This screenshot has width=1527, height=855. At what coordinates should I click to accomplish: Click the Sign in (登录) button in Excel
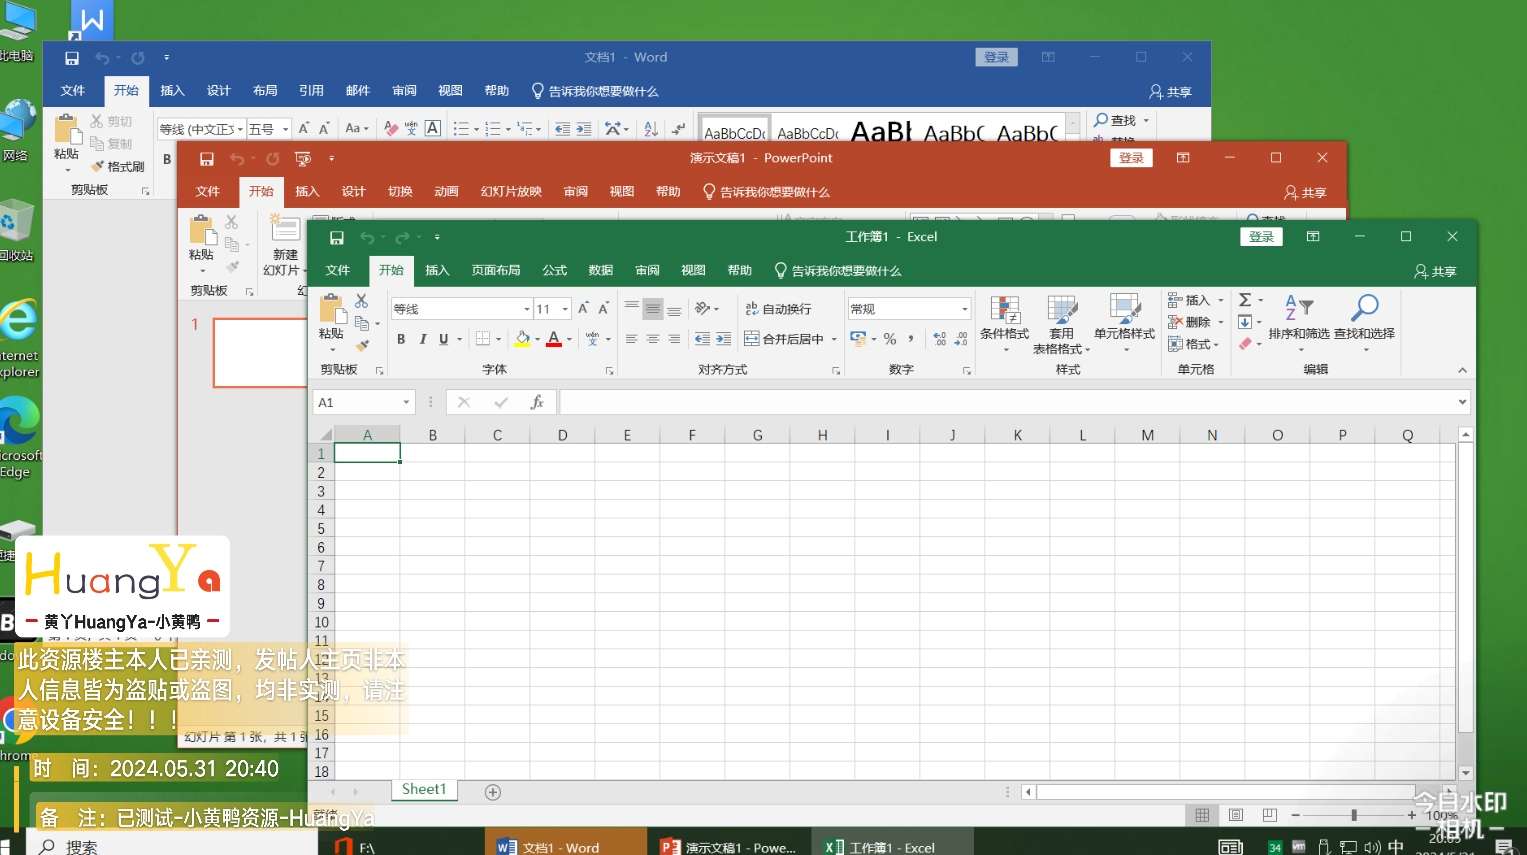tap(1261, 237)
